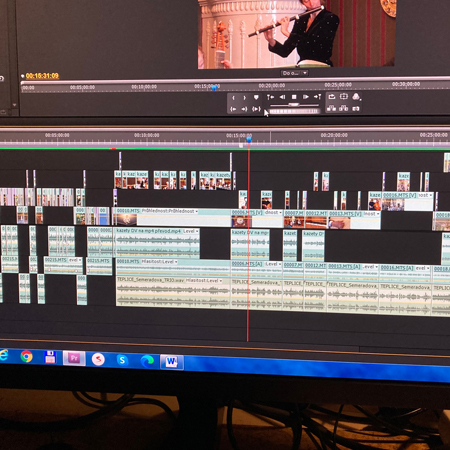Step back one frame
The width and height of the screenshot is (450, 450).
[282, 97]
